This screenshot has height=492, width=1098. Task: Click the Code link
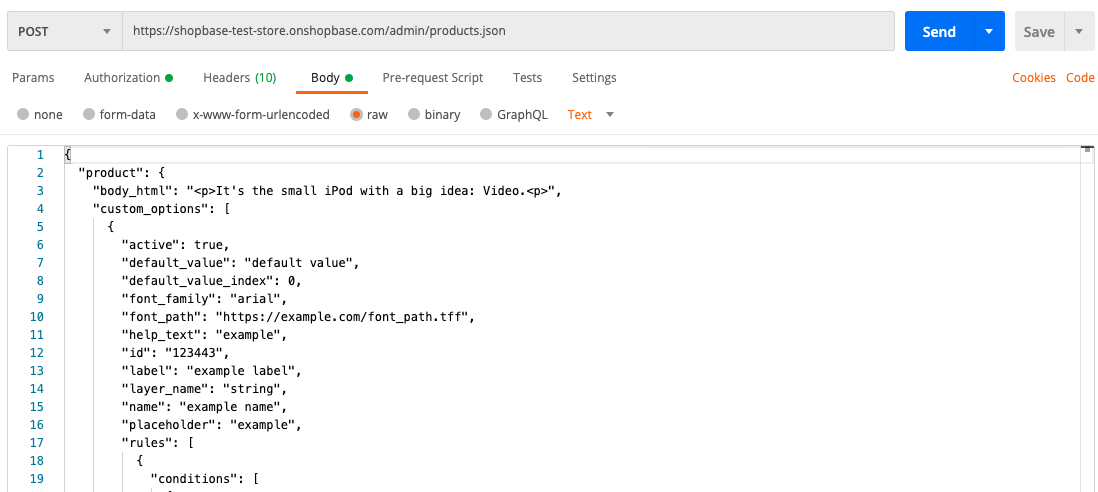[1080, 78]
